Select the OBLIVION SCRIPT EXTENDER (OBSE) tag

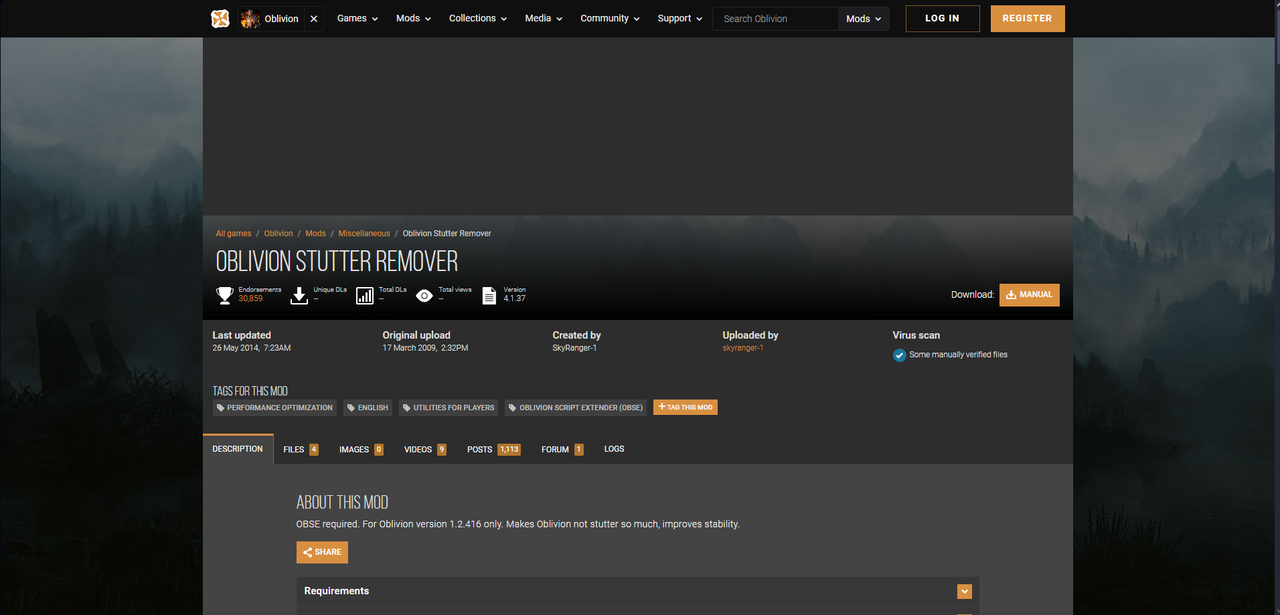(x=576, y=408)
